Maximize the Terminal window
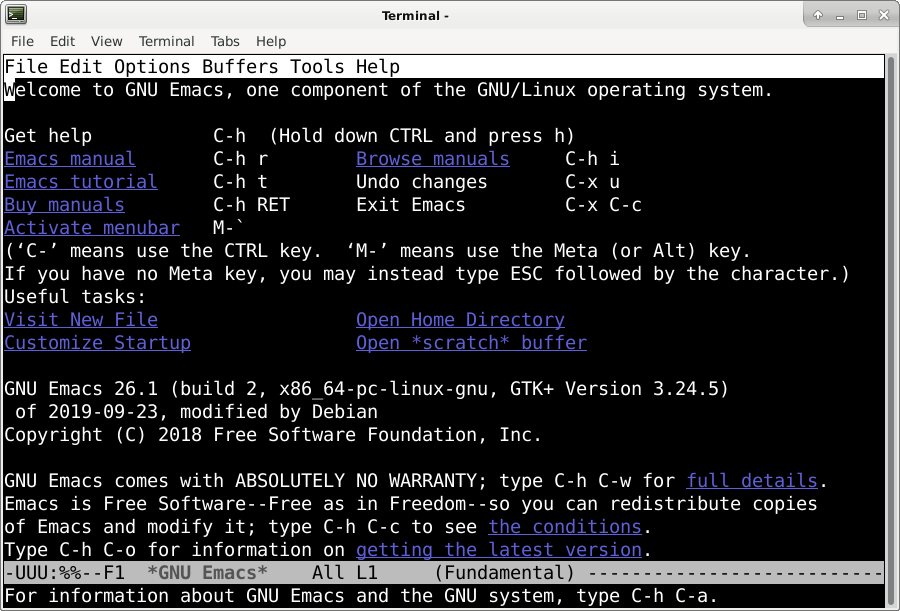The width and height of the screenshot is (900, 611). pyautogui.click(x=862, y=16)
